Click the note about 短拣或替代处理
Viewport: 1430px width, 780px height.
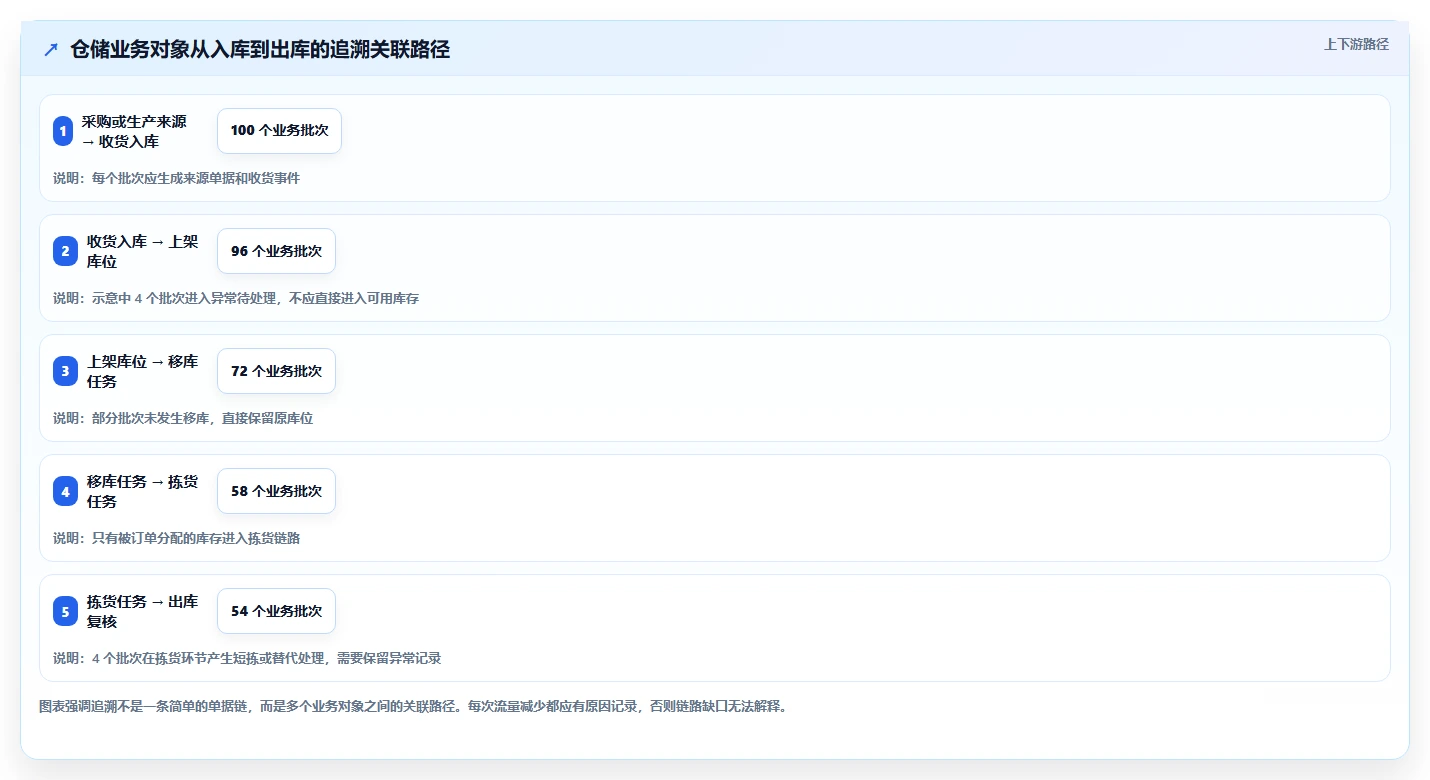247,658
